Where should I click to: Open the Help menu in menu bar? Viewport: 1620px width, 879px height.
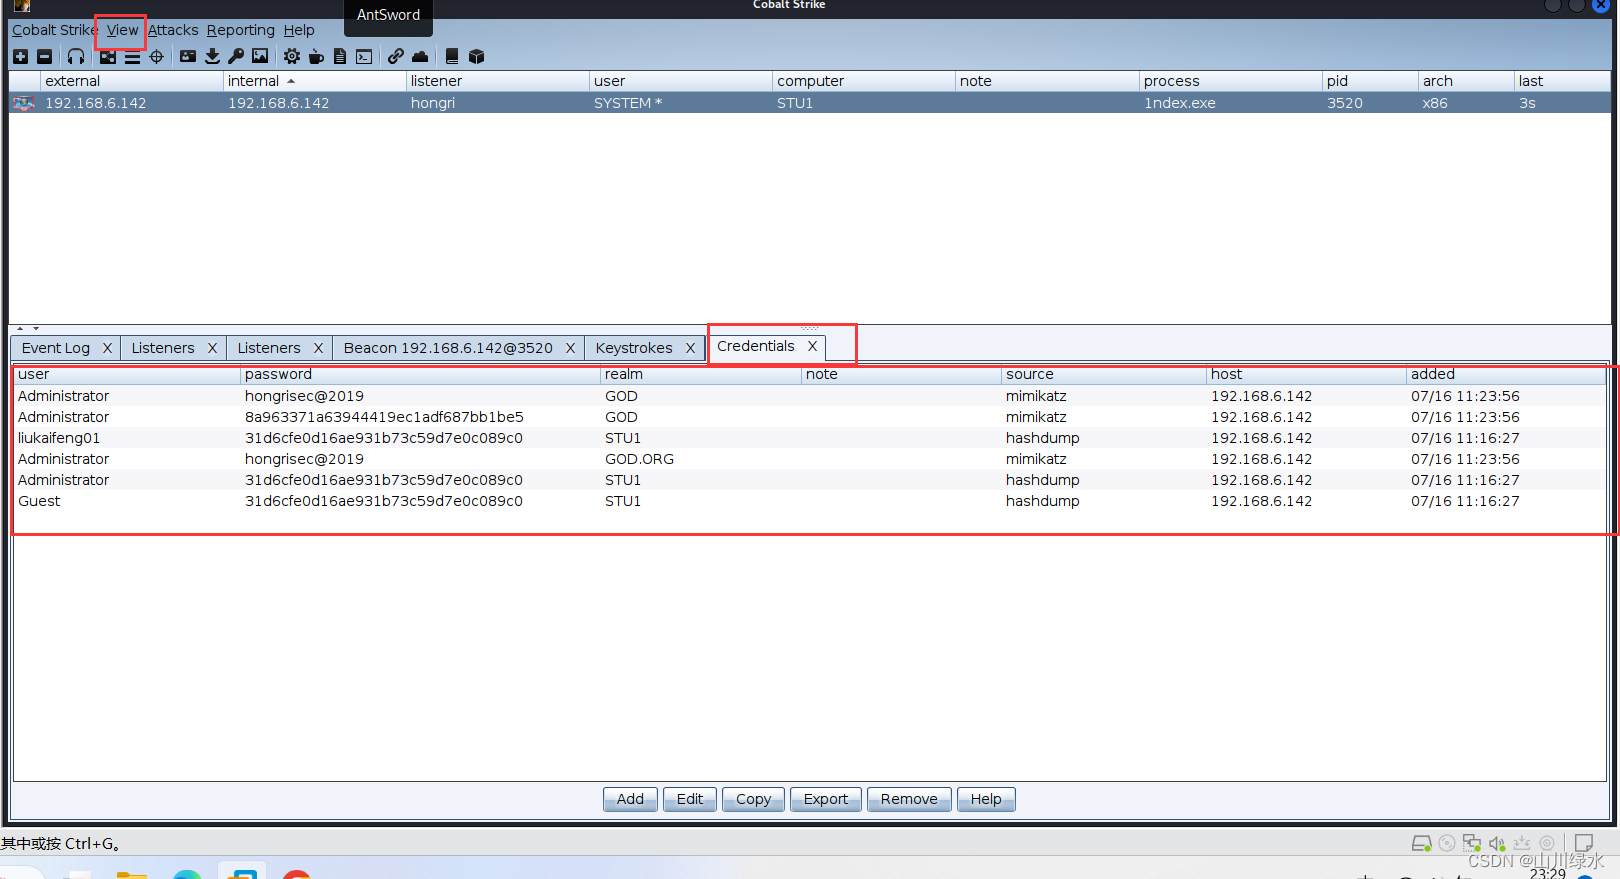[299, 30]
